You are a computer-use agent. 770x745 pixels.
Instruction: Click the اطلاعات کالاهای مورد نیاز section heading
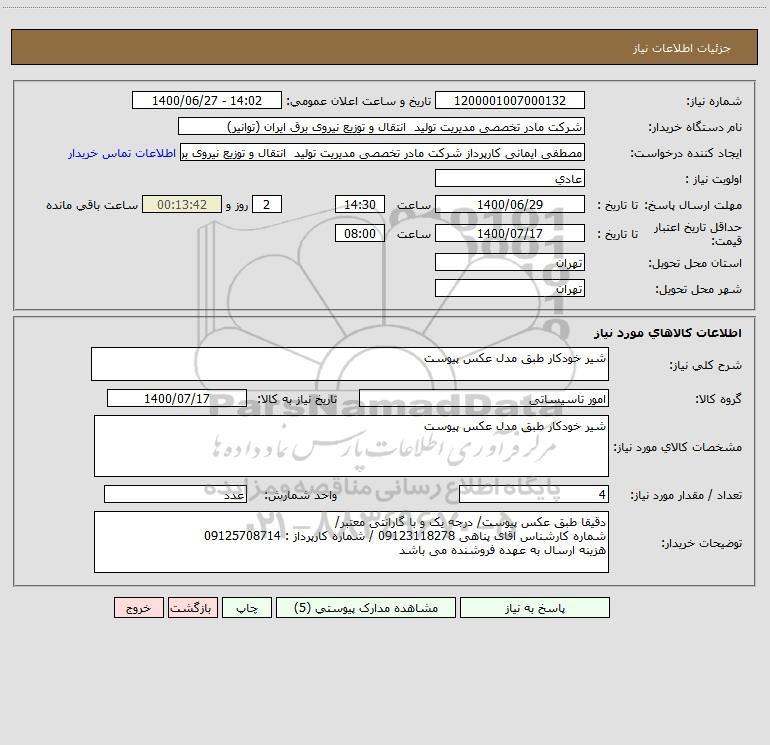(x=667, y=332)
